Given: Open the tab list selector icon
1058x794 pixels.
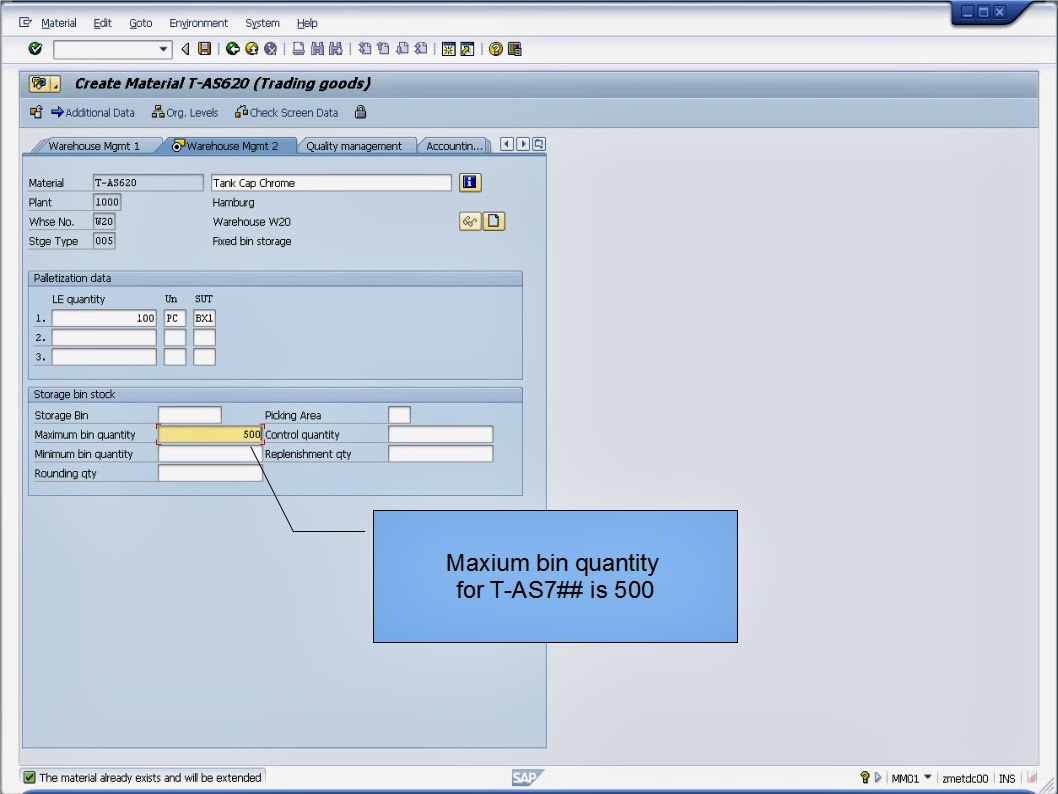Looking at the screenshot, I should tap(538, 144).
